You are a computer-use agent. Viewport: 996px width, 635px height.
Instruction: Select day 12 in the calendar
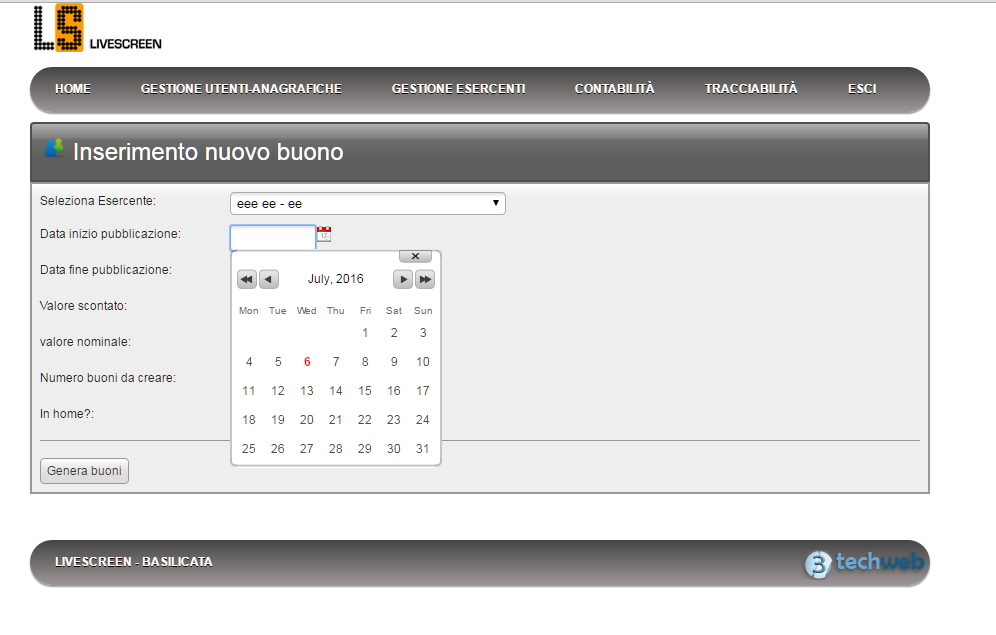tap(278, 391)
